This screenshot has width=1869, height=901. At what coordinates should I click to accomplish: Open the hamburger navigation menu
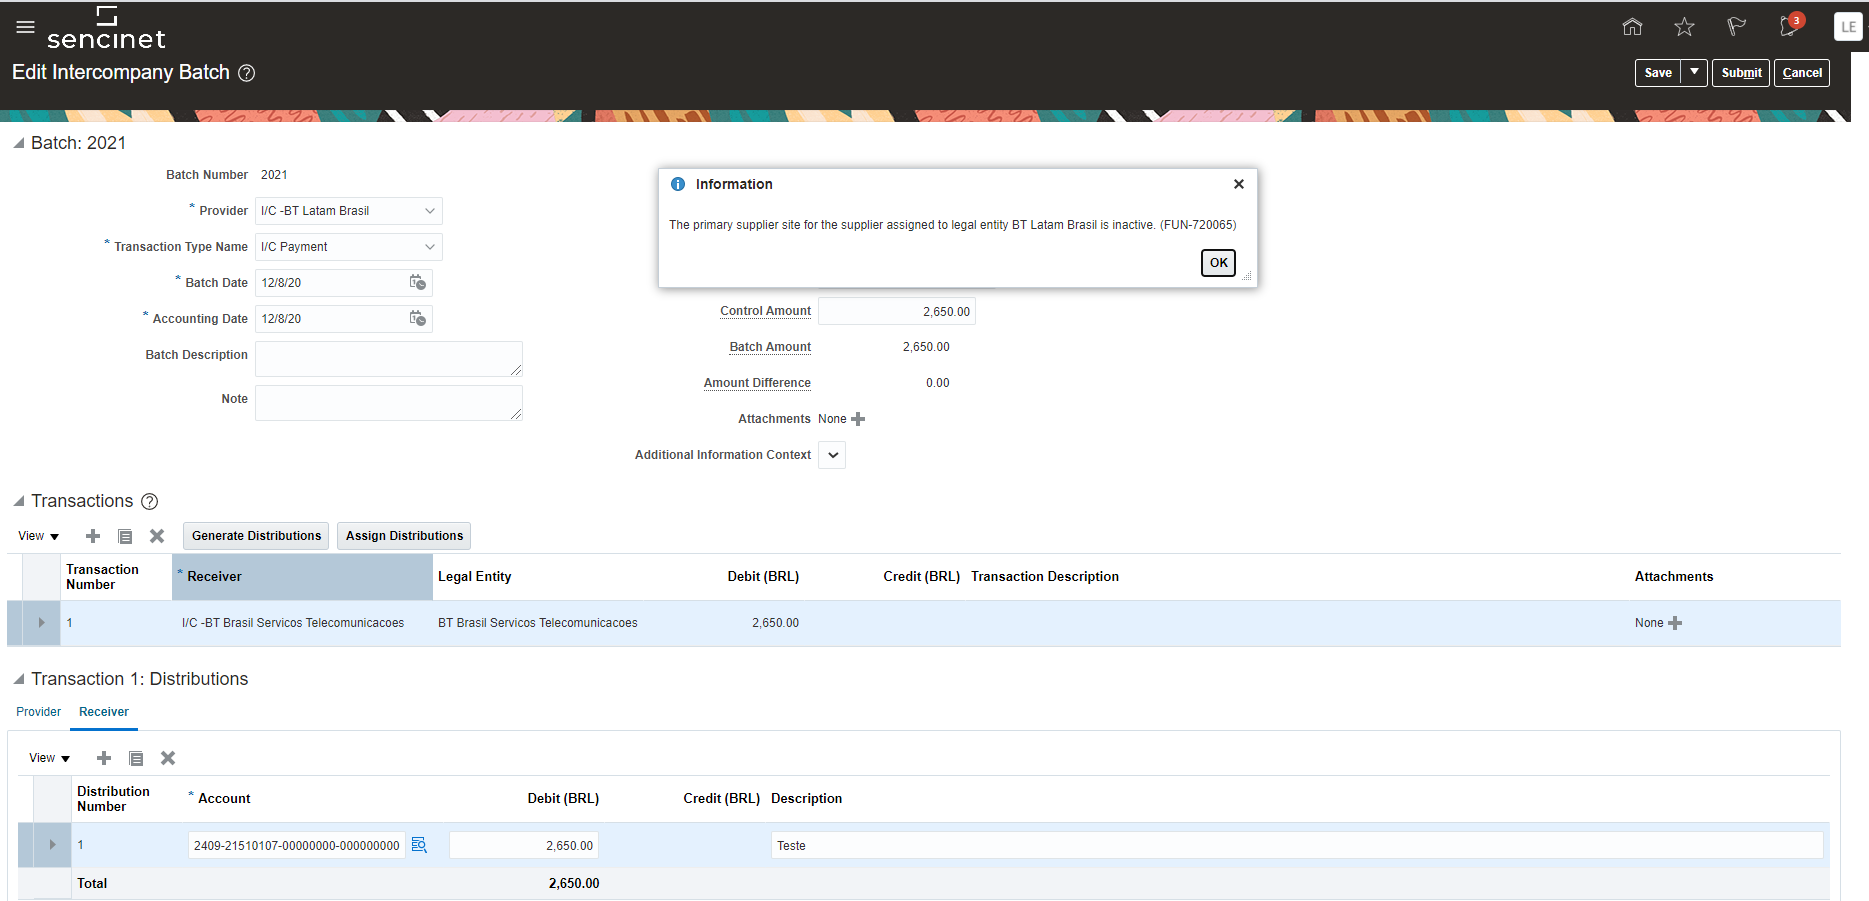point(26,27)
